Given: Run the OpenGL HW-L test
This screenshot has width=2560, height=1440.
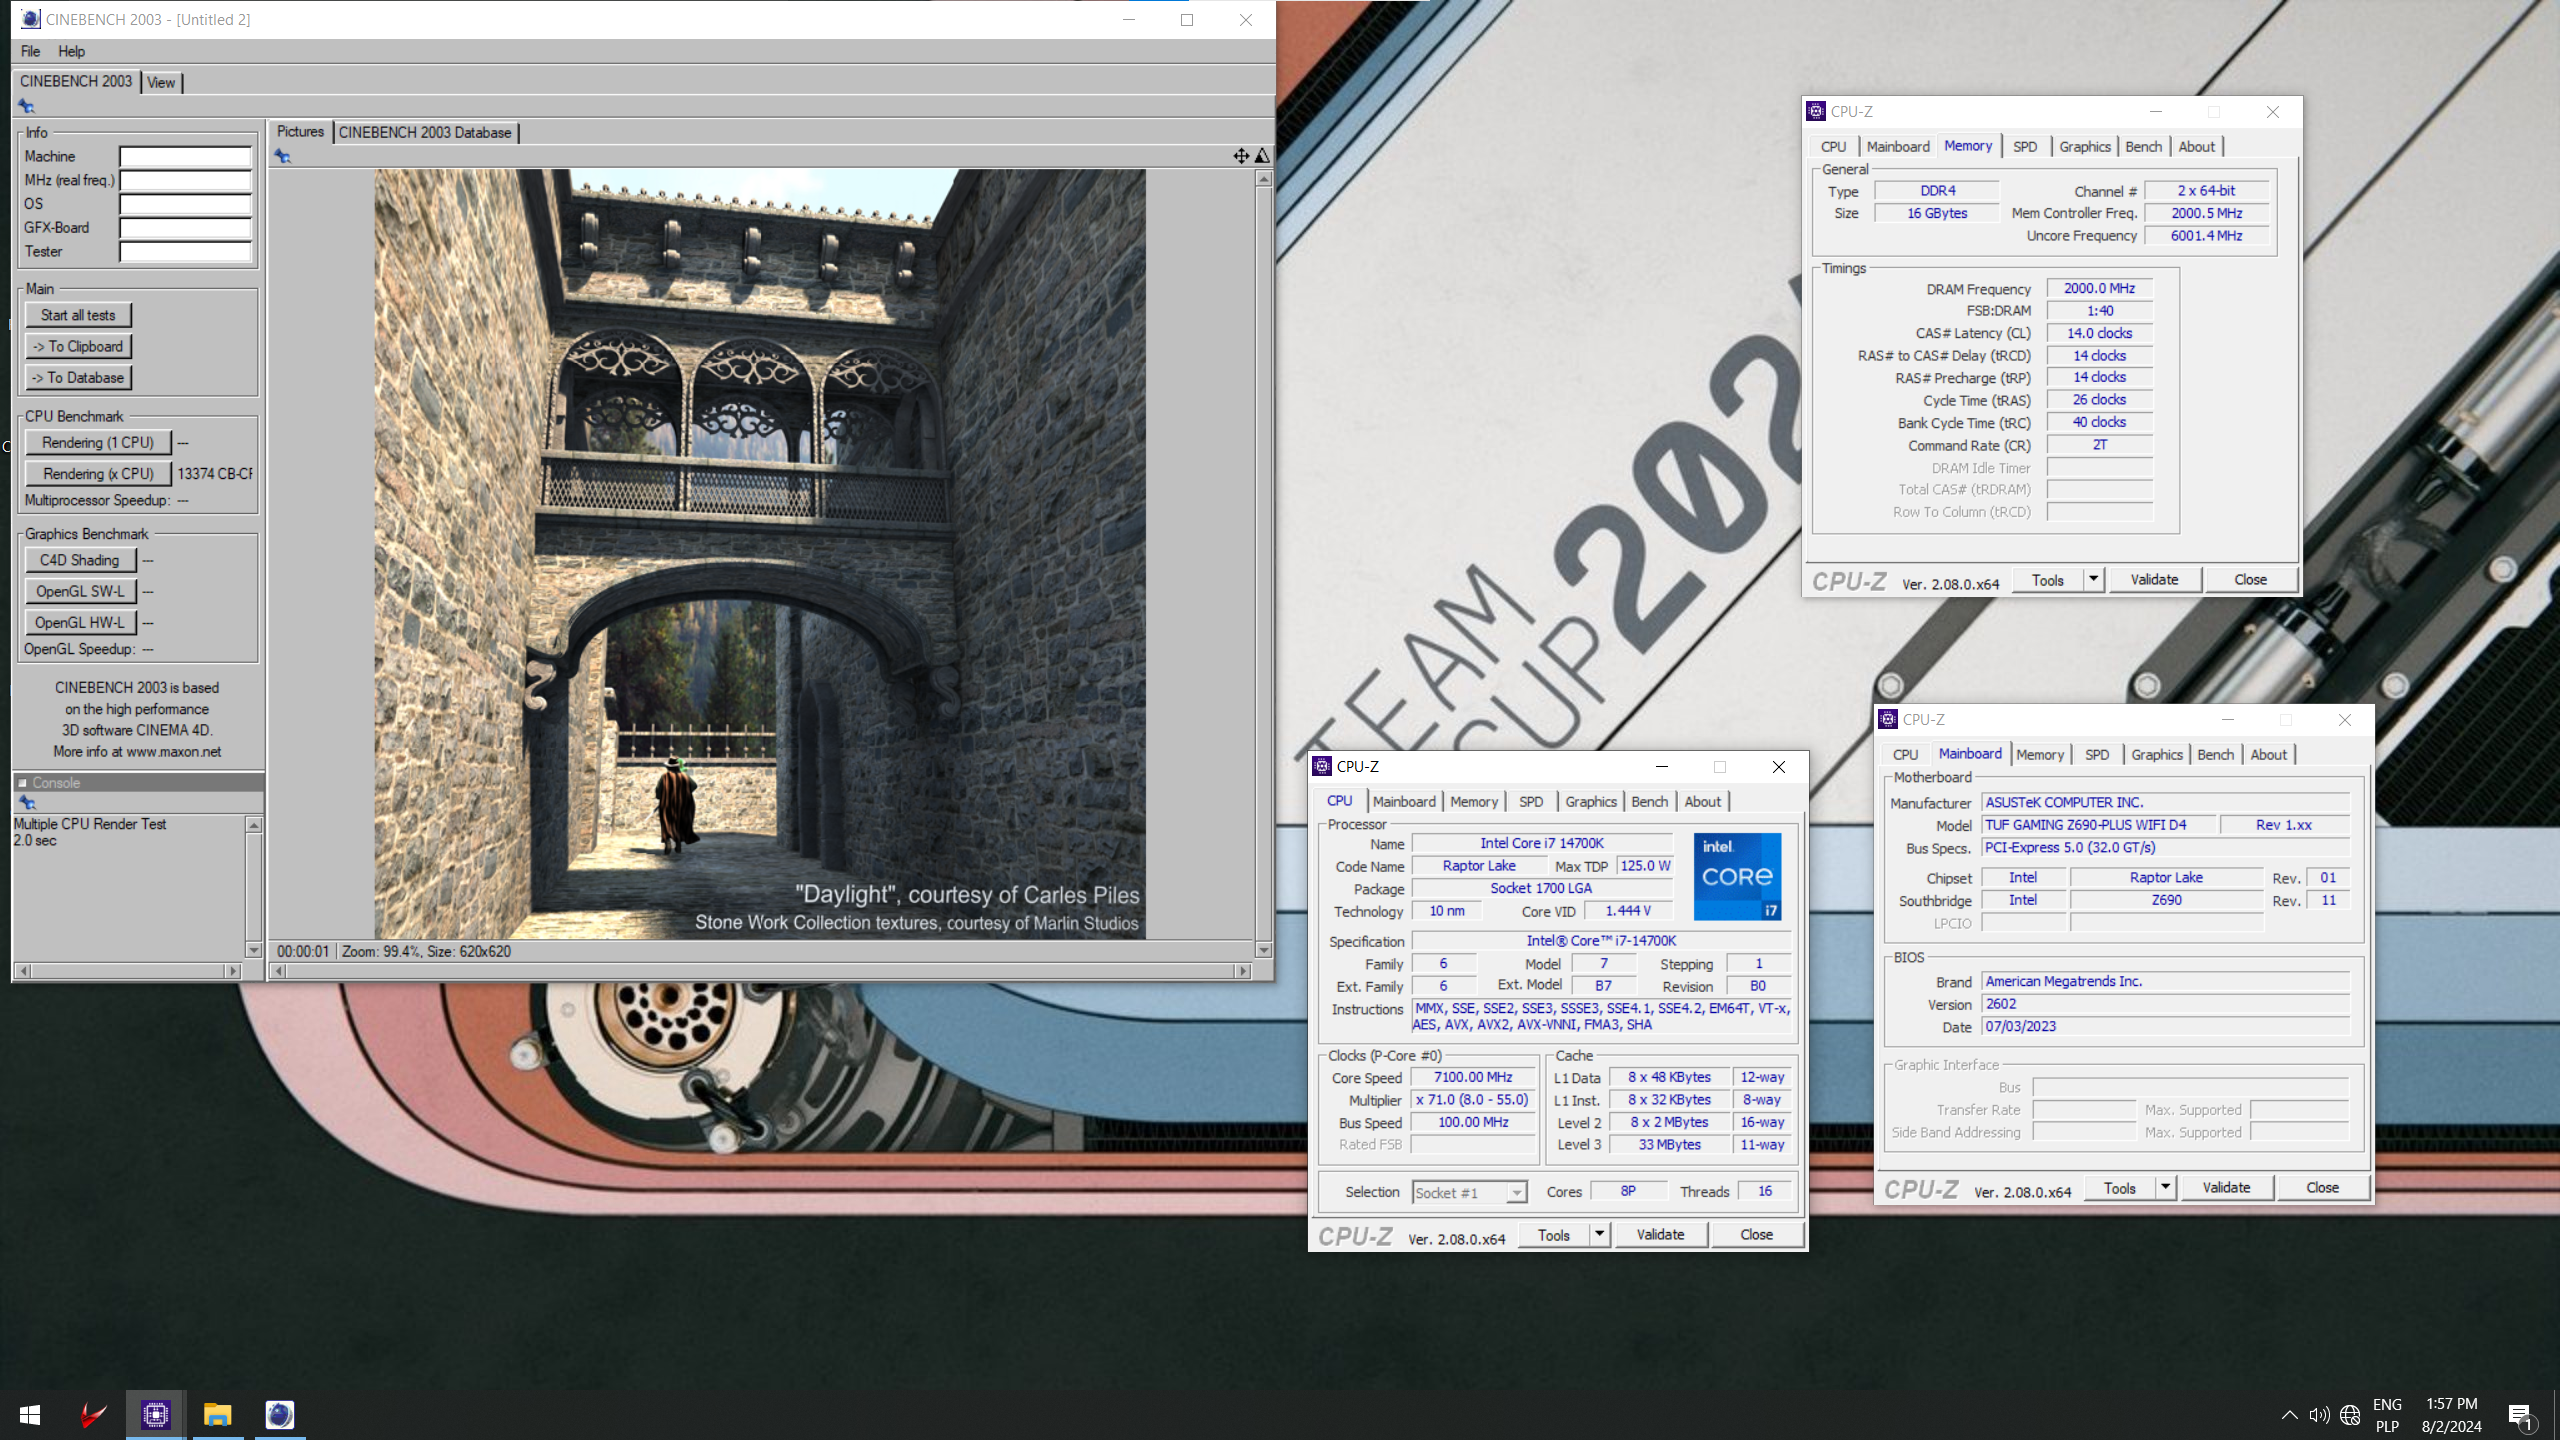Looking at the screenshot, I should point(80,622).
